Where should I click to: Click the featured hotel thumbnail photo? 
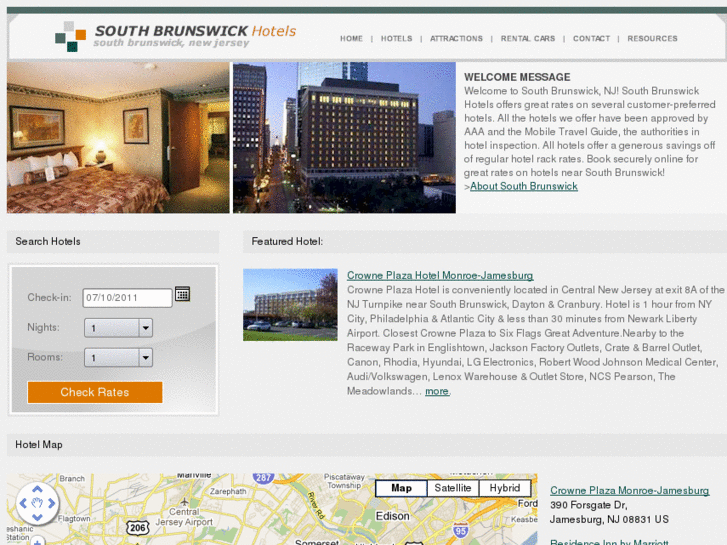pyautogui.click(x=290, y=305)
